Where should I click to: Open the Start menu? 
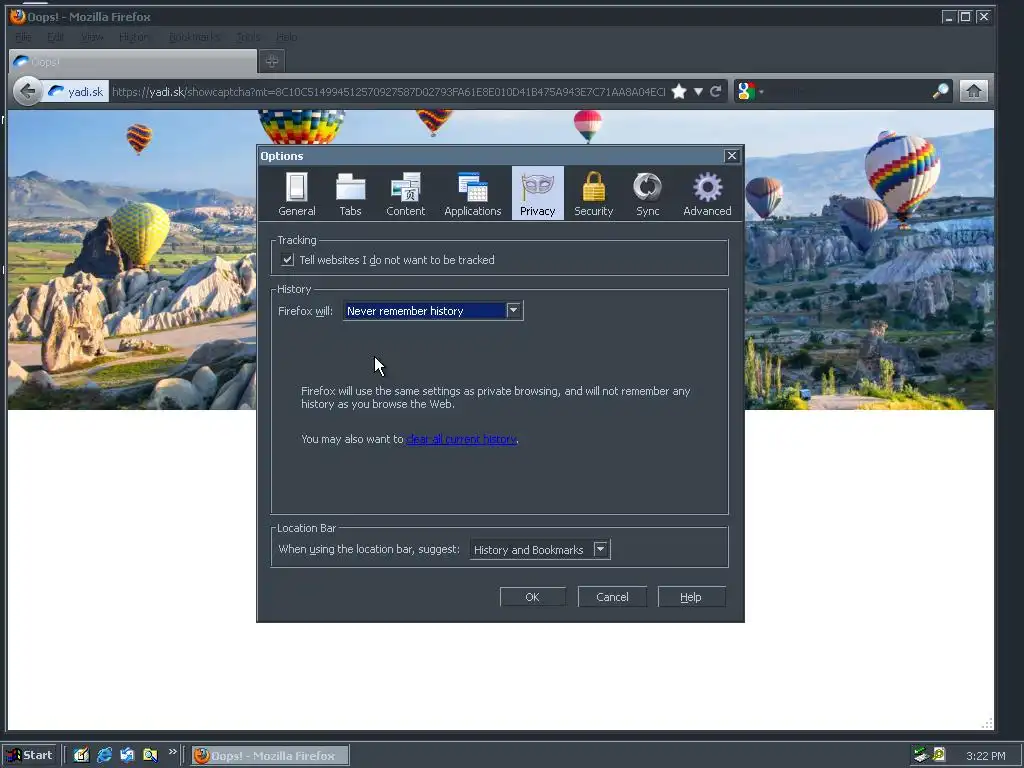[x=29, y=755]
